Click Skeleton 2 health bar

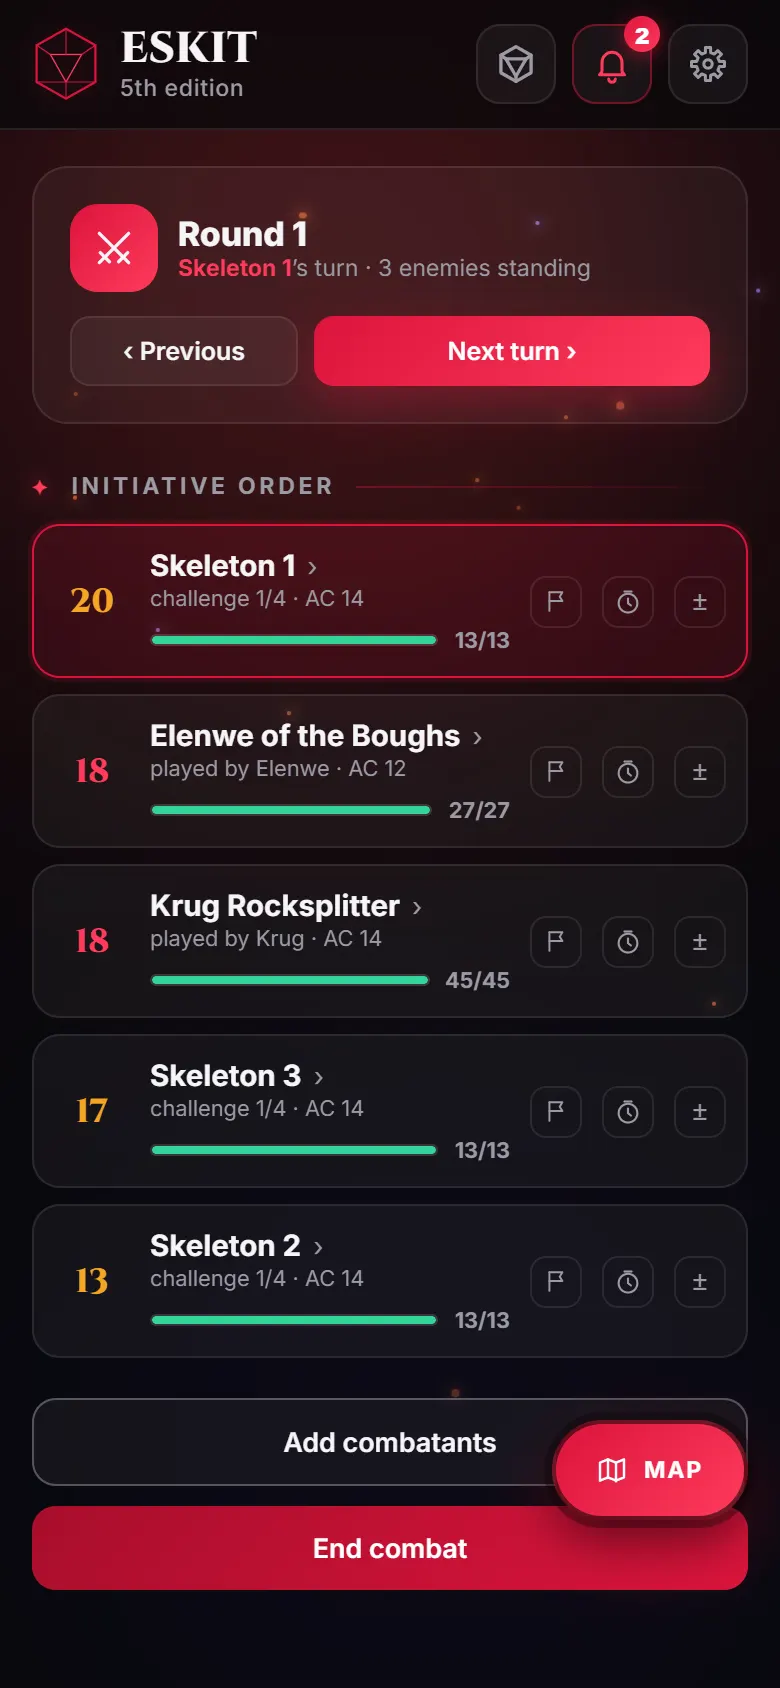[294, 1320]
